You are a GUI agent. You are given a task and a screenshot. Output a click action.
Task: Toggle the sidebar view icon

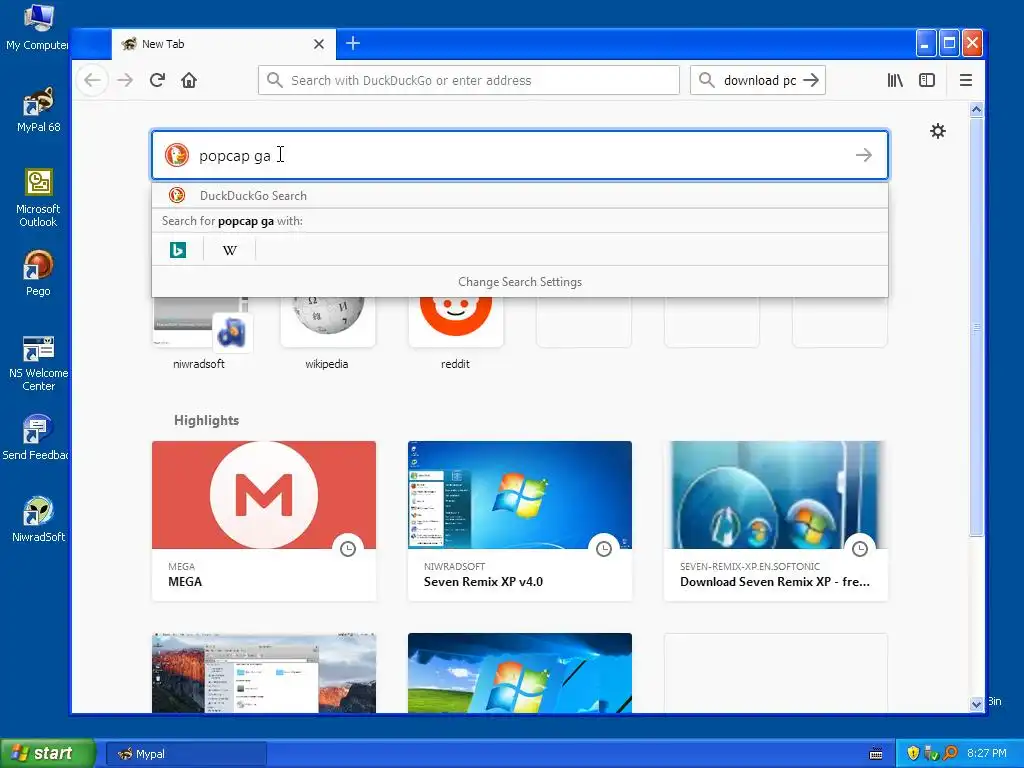(x=927, y=80)
